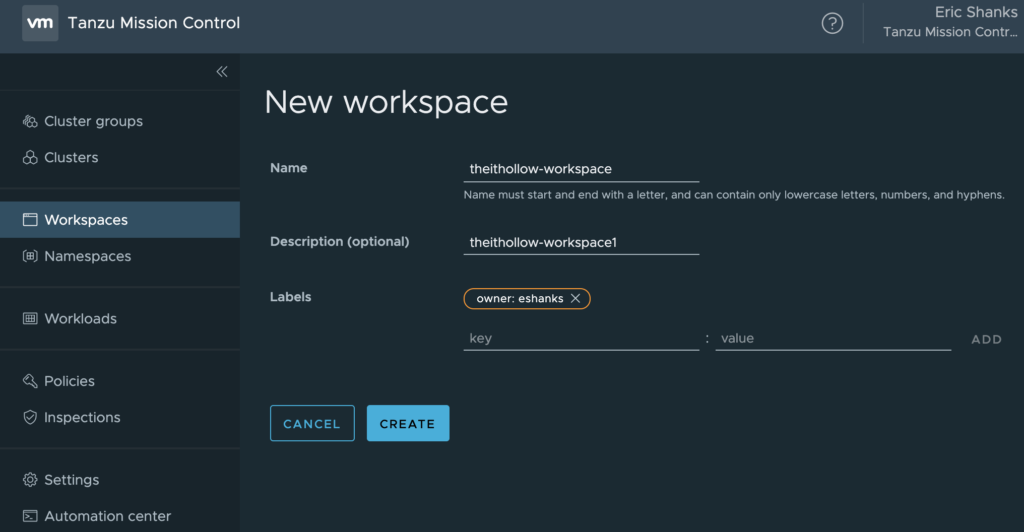Open Automation center from sidebar
1024x532 pixels.
pyautogui.click(x=107, y=516)
